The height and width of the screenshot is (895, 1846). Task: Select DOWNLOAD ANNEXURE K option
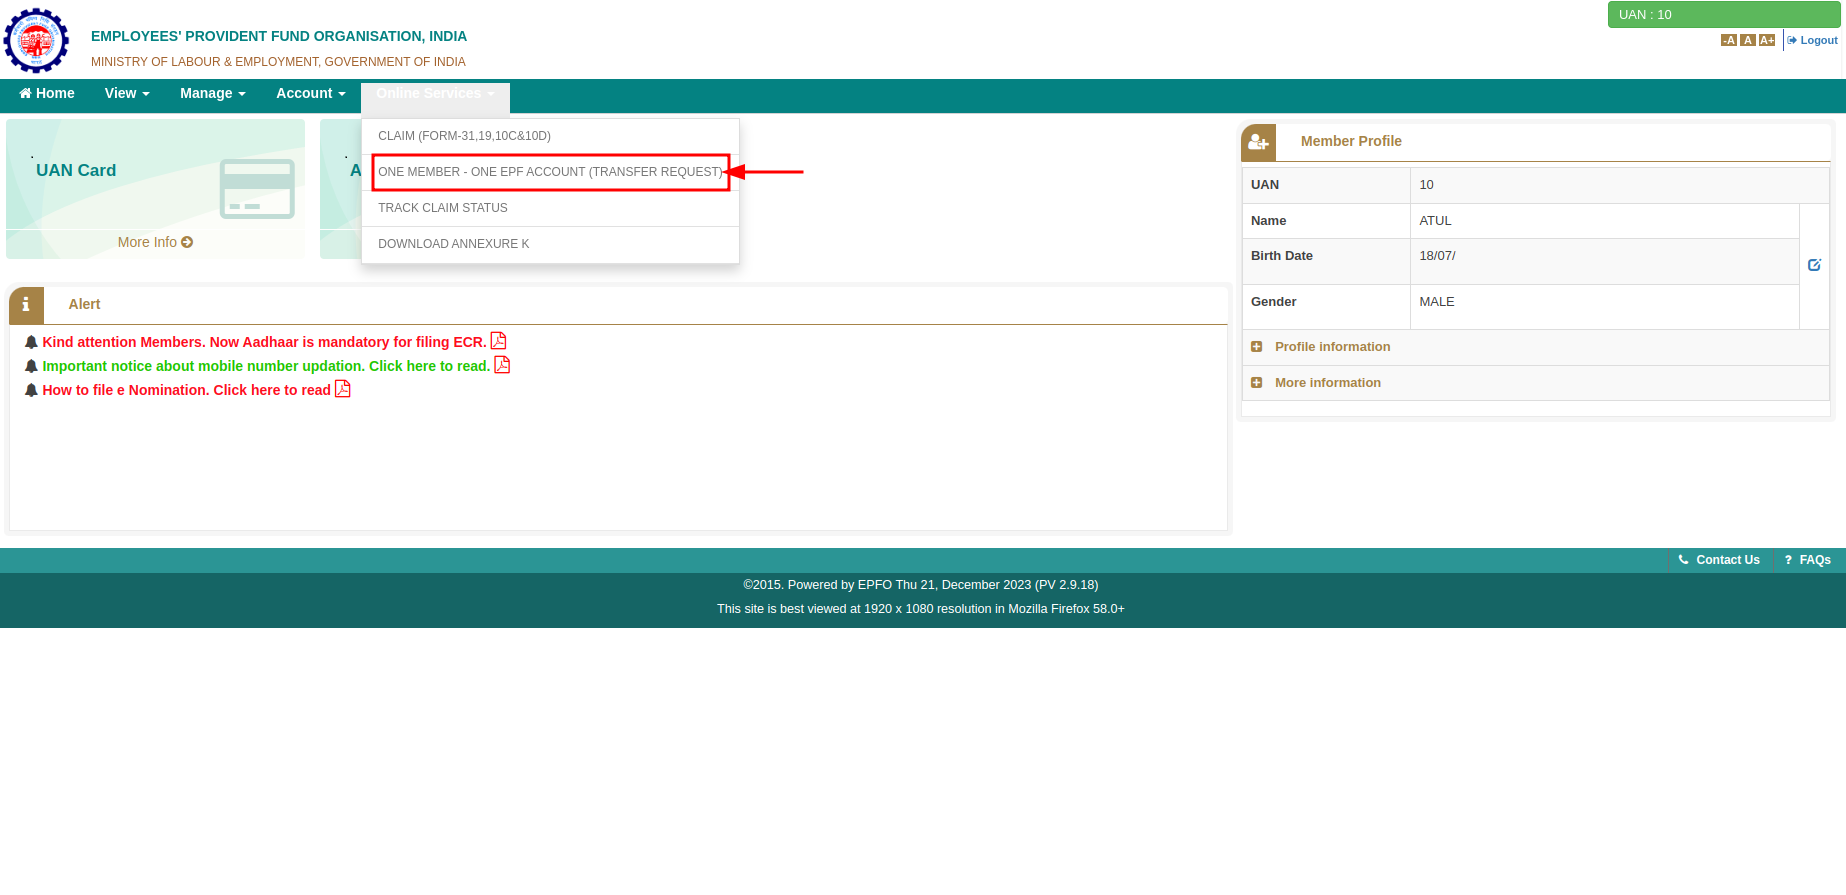coord(550,244)
